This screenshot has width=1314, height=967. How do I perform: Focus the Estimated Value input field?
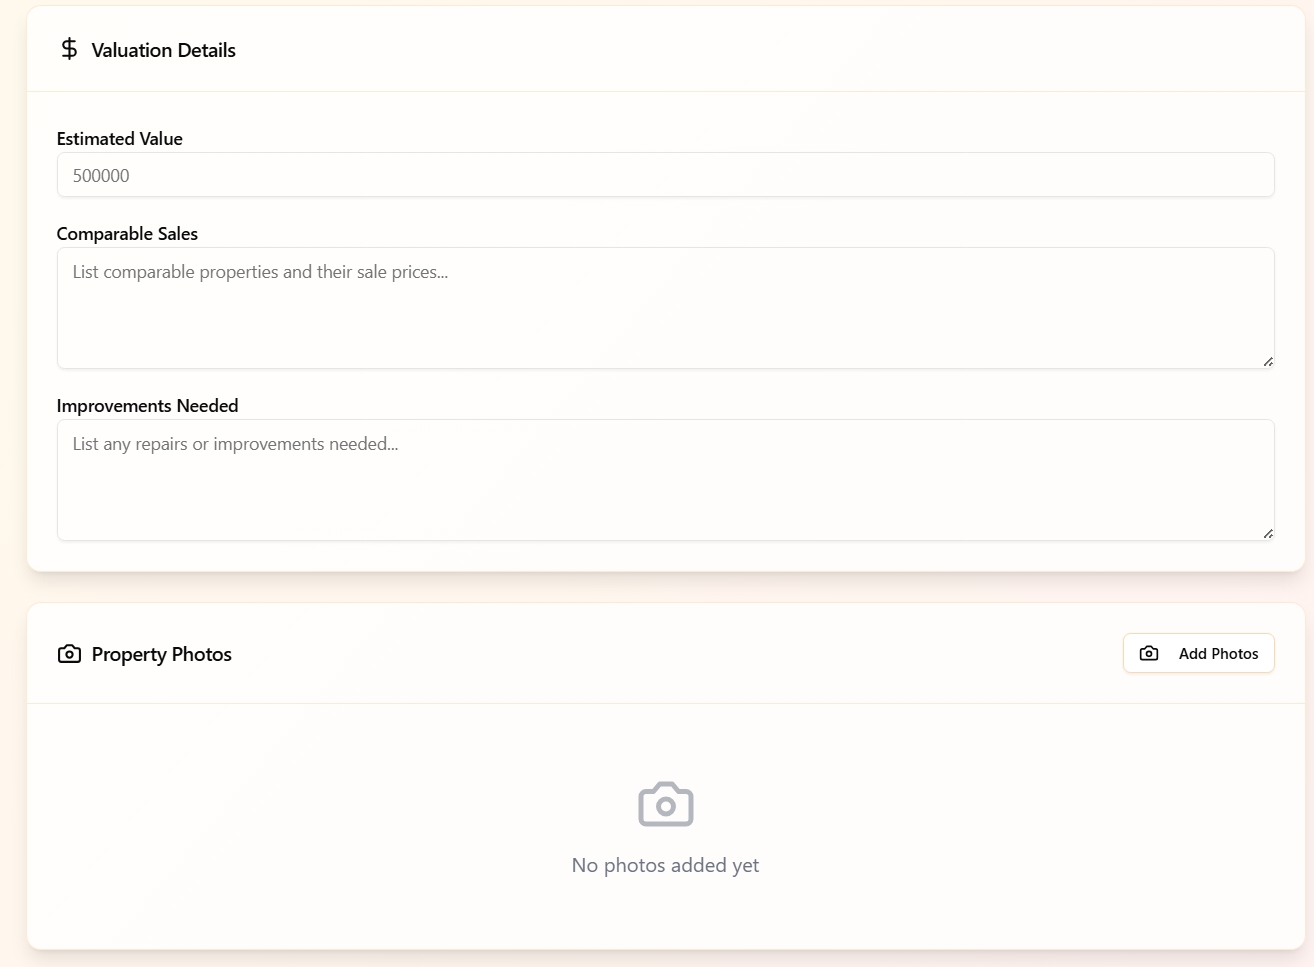tap(665, 175)
